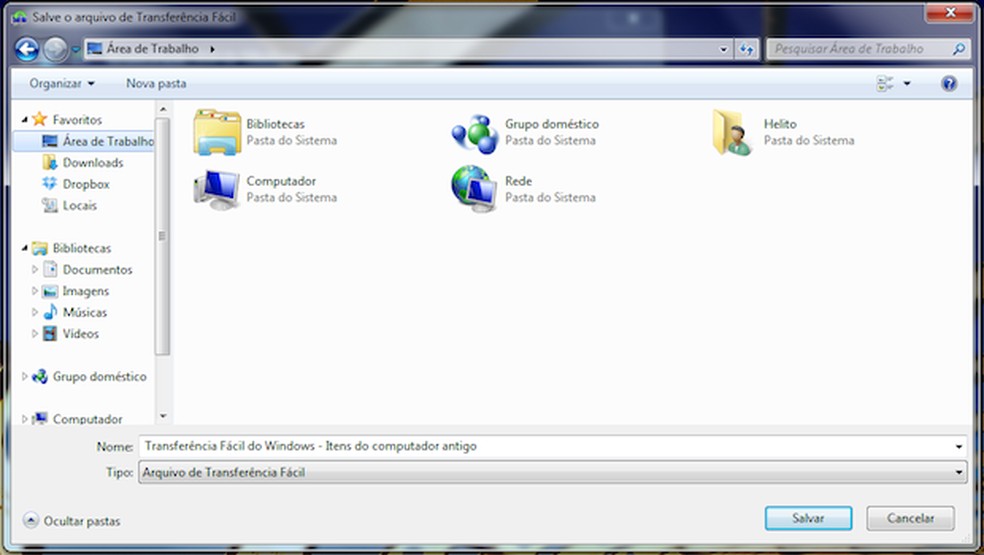Open the recent locations arrow beside Forward
Image resolution: width=984 pixels, height=555 pixels.
pyautogui.click(x=75, y=49)
